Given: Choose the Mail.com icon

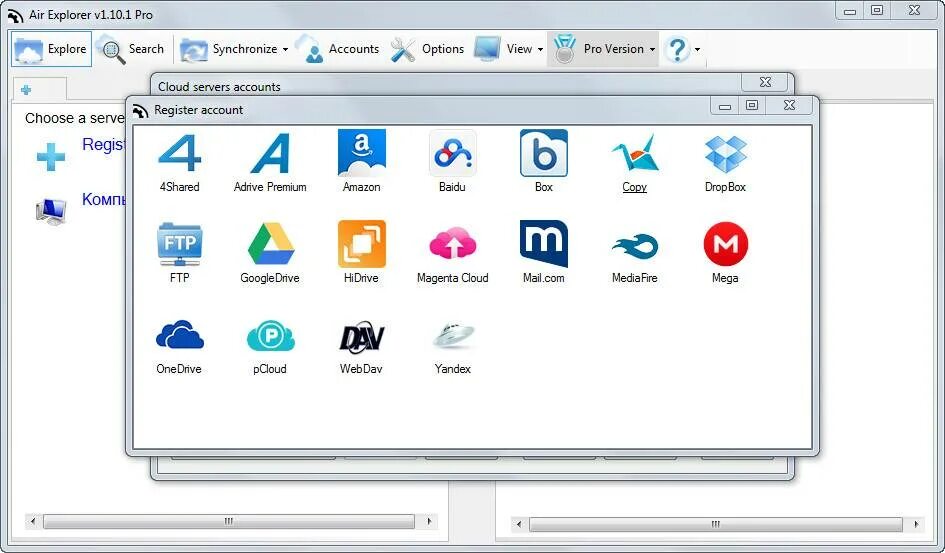Looking at the screenshot, I should tap(544, 243).
